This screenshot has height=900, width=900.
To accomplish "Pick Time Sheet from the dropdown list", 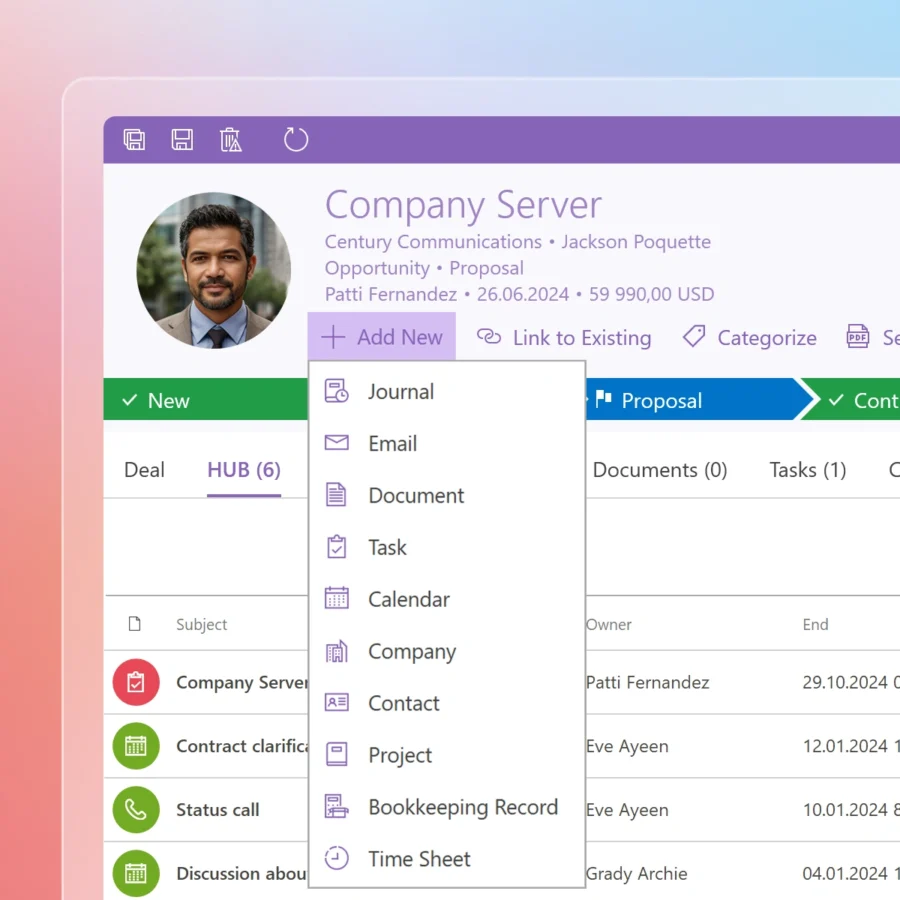I will [419, 860].
